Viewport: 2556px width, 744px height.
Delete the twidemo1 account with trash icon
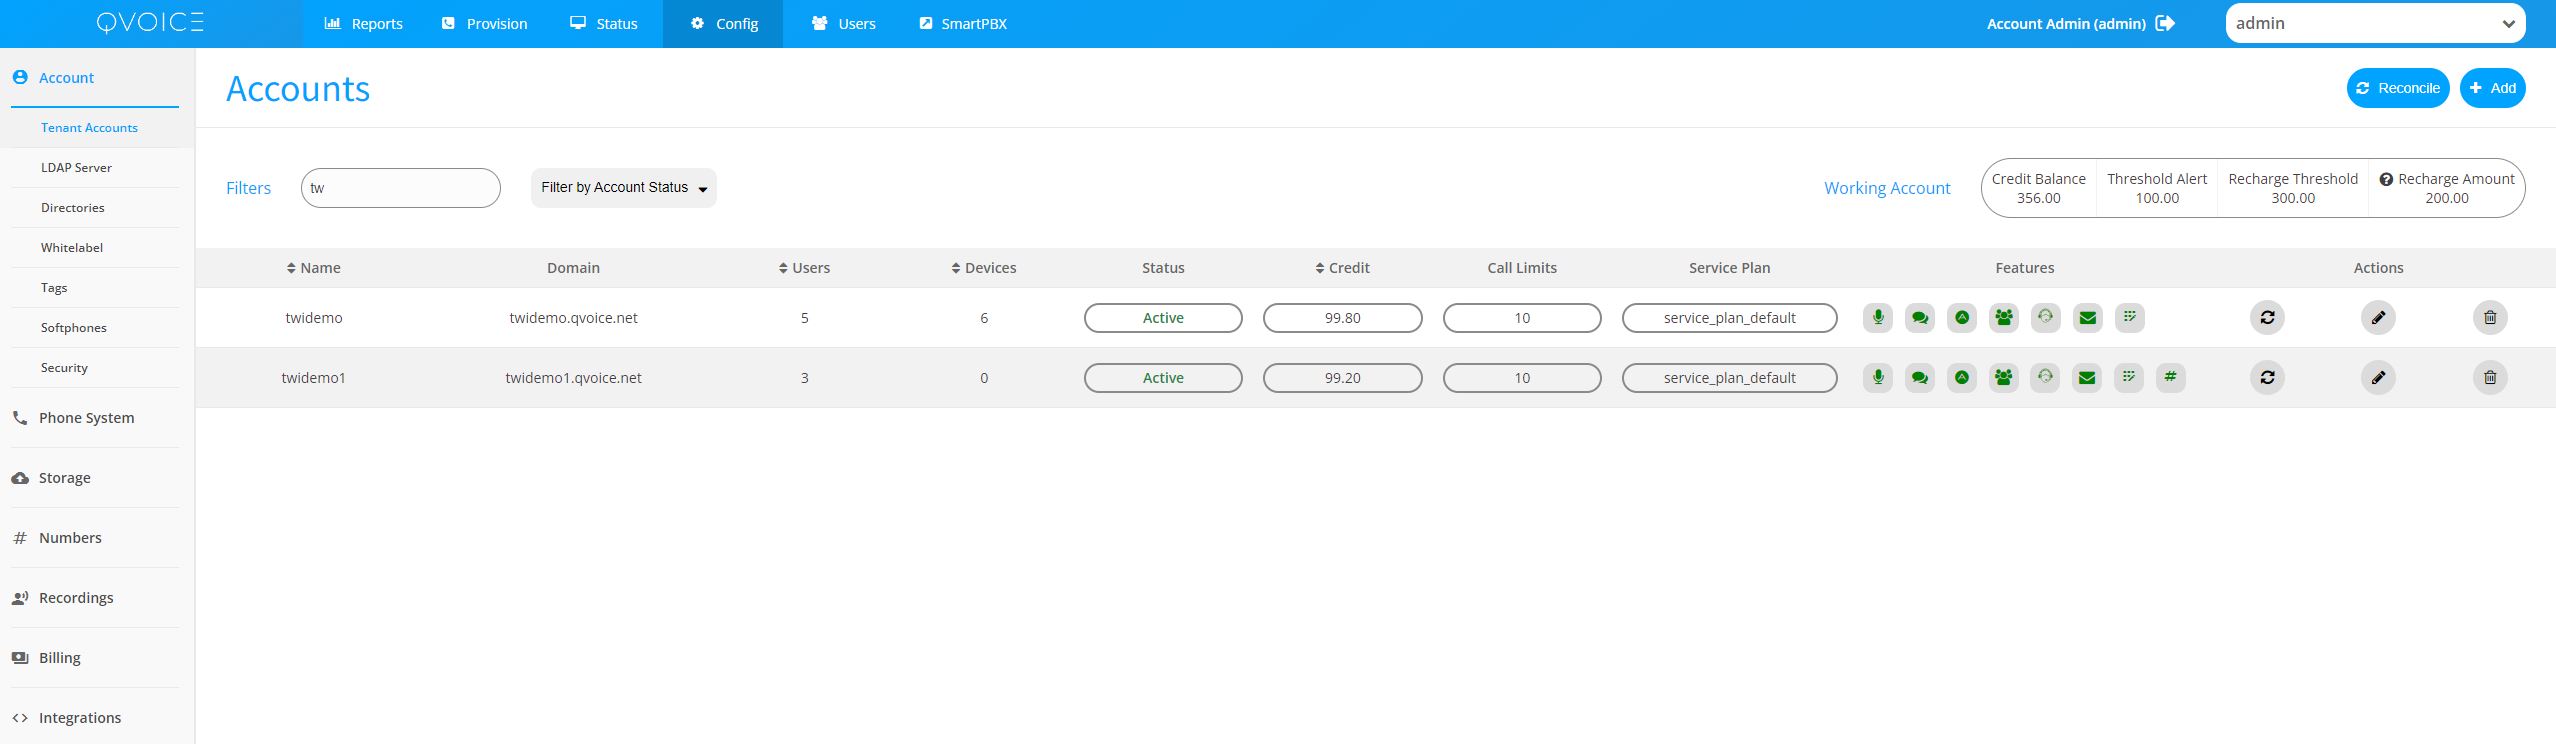tap(2490, 378)
